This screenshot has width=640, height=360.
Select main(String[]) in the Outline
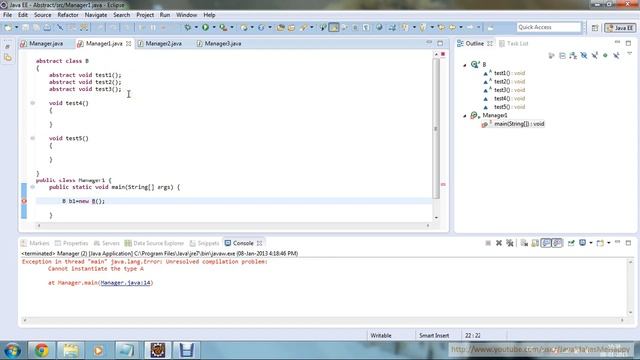point(513,124)
